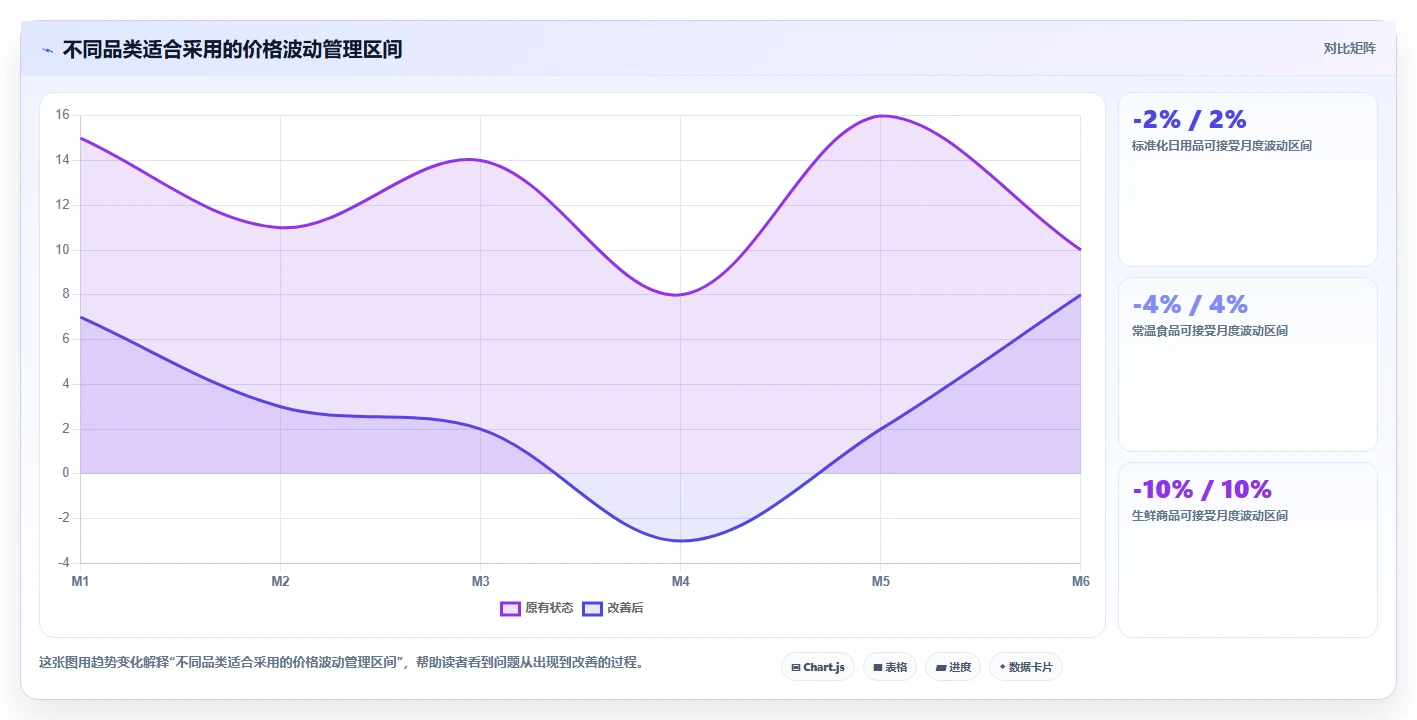Screen dimensions: 1417x720
Task: Select the 表格 tag
Action: [890, 667]
